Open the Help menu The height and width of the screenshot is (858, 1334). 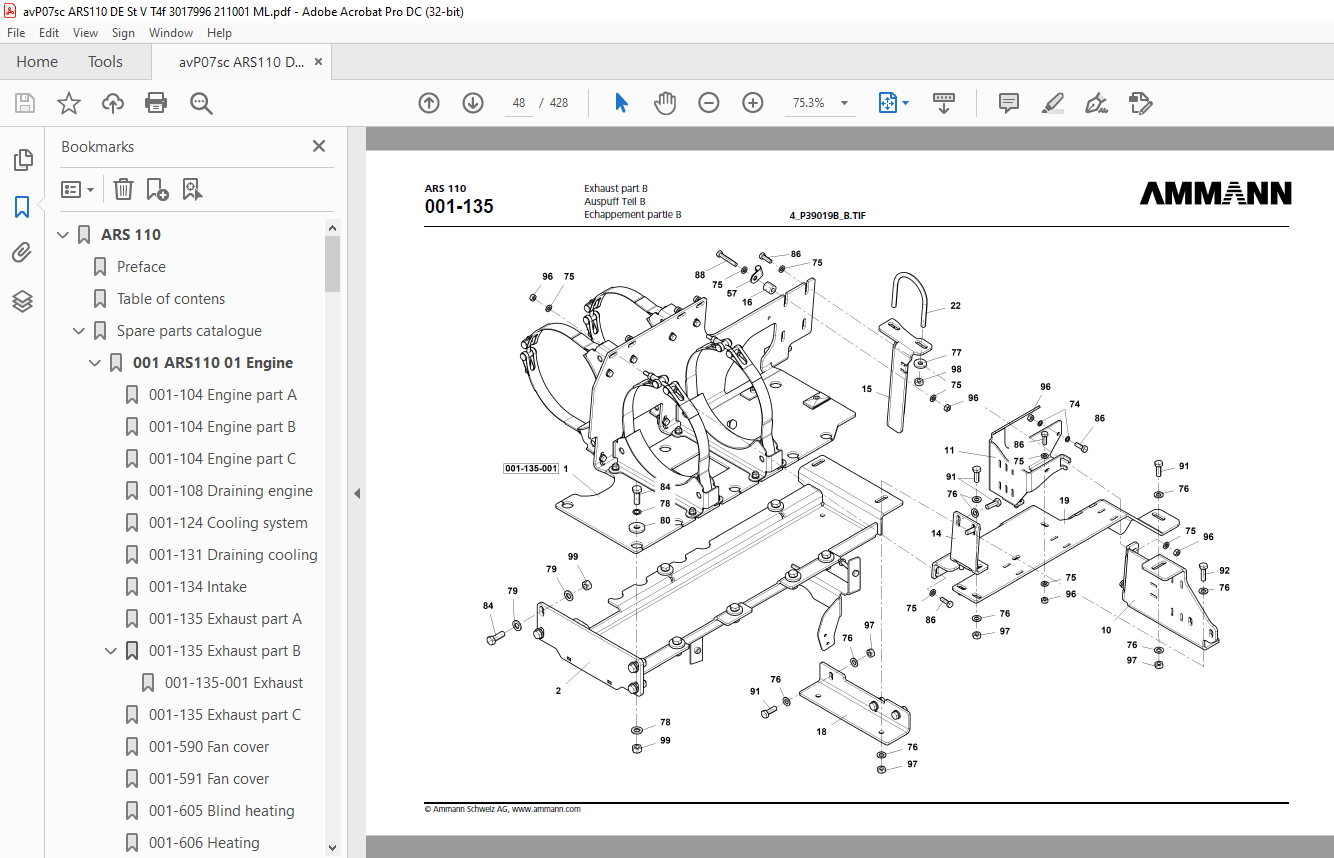[x=219, y=33]
